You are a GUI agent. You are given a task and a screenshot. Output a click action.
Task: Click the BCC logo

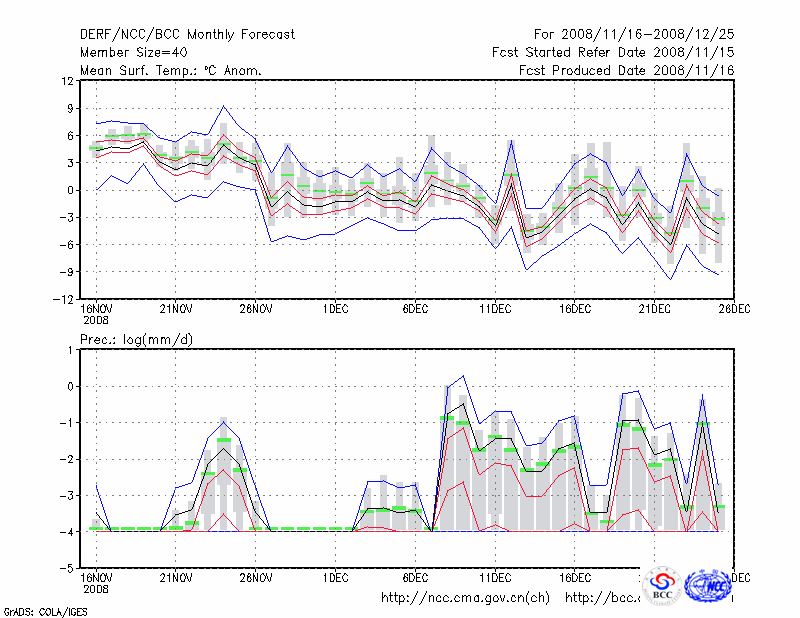661,586
